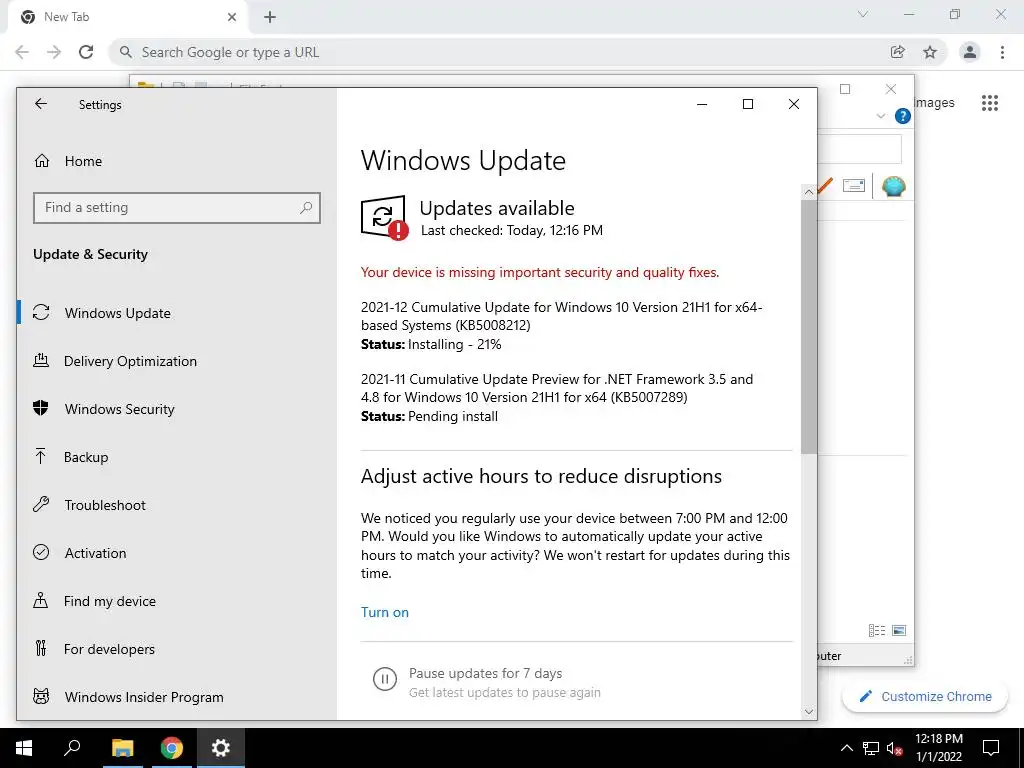The height and width of the screenshot is (768, 1024).
Task: Click the Settings scrollbar down arrow
Action: coord(808,712)
